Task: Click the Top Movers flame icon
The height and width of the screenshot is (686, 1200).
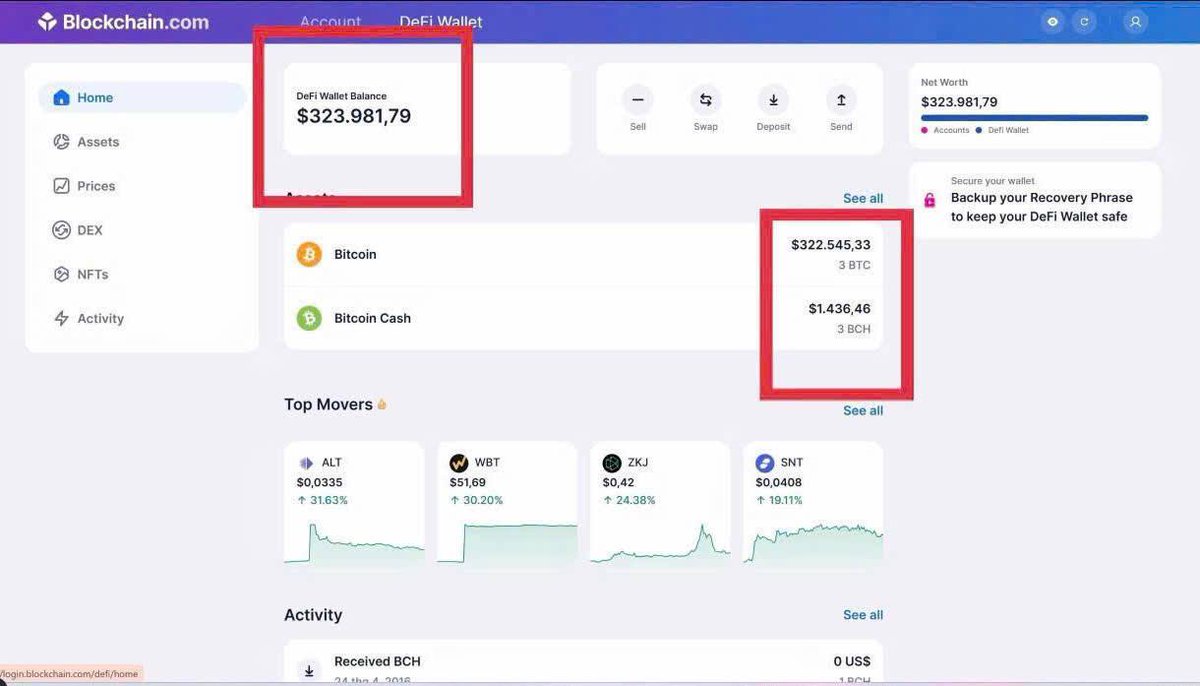Action: tap(382, 405)
